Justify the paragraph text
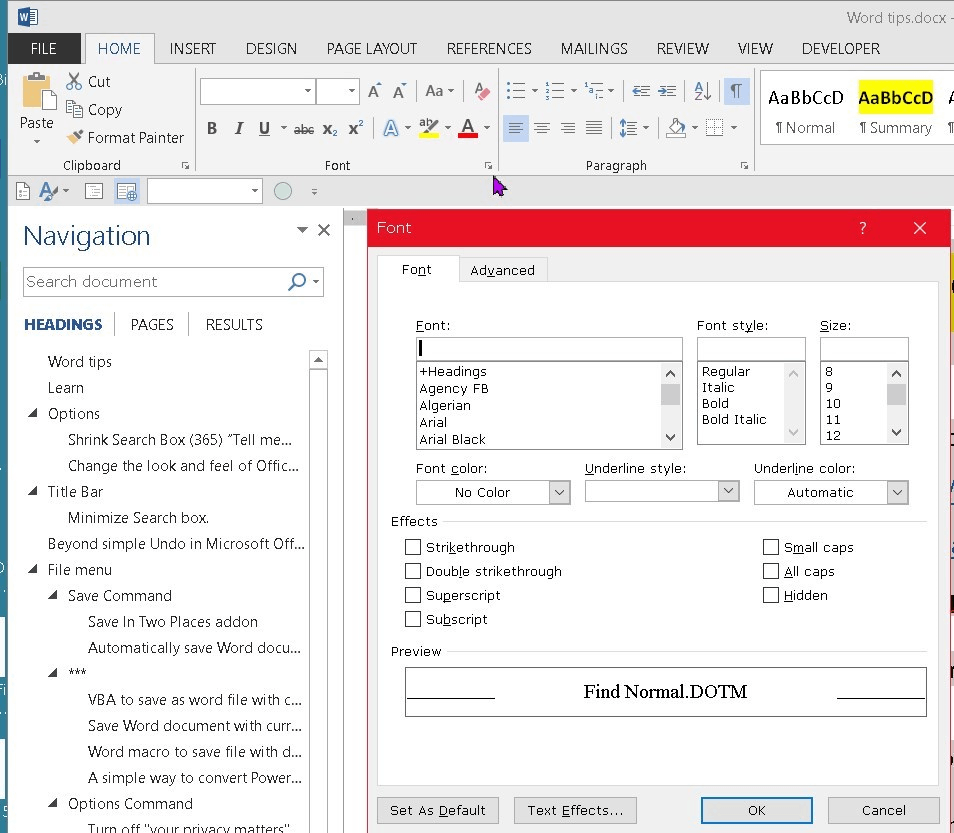Viewport: 954px width, 833px height. [594, 128]
